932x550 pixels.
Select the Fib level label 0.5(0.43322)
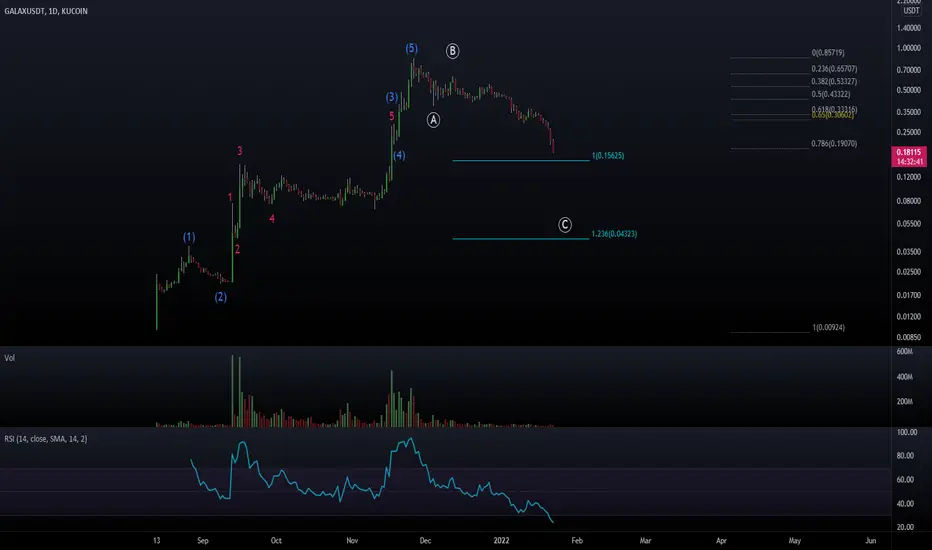(x=830, y=95)
